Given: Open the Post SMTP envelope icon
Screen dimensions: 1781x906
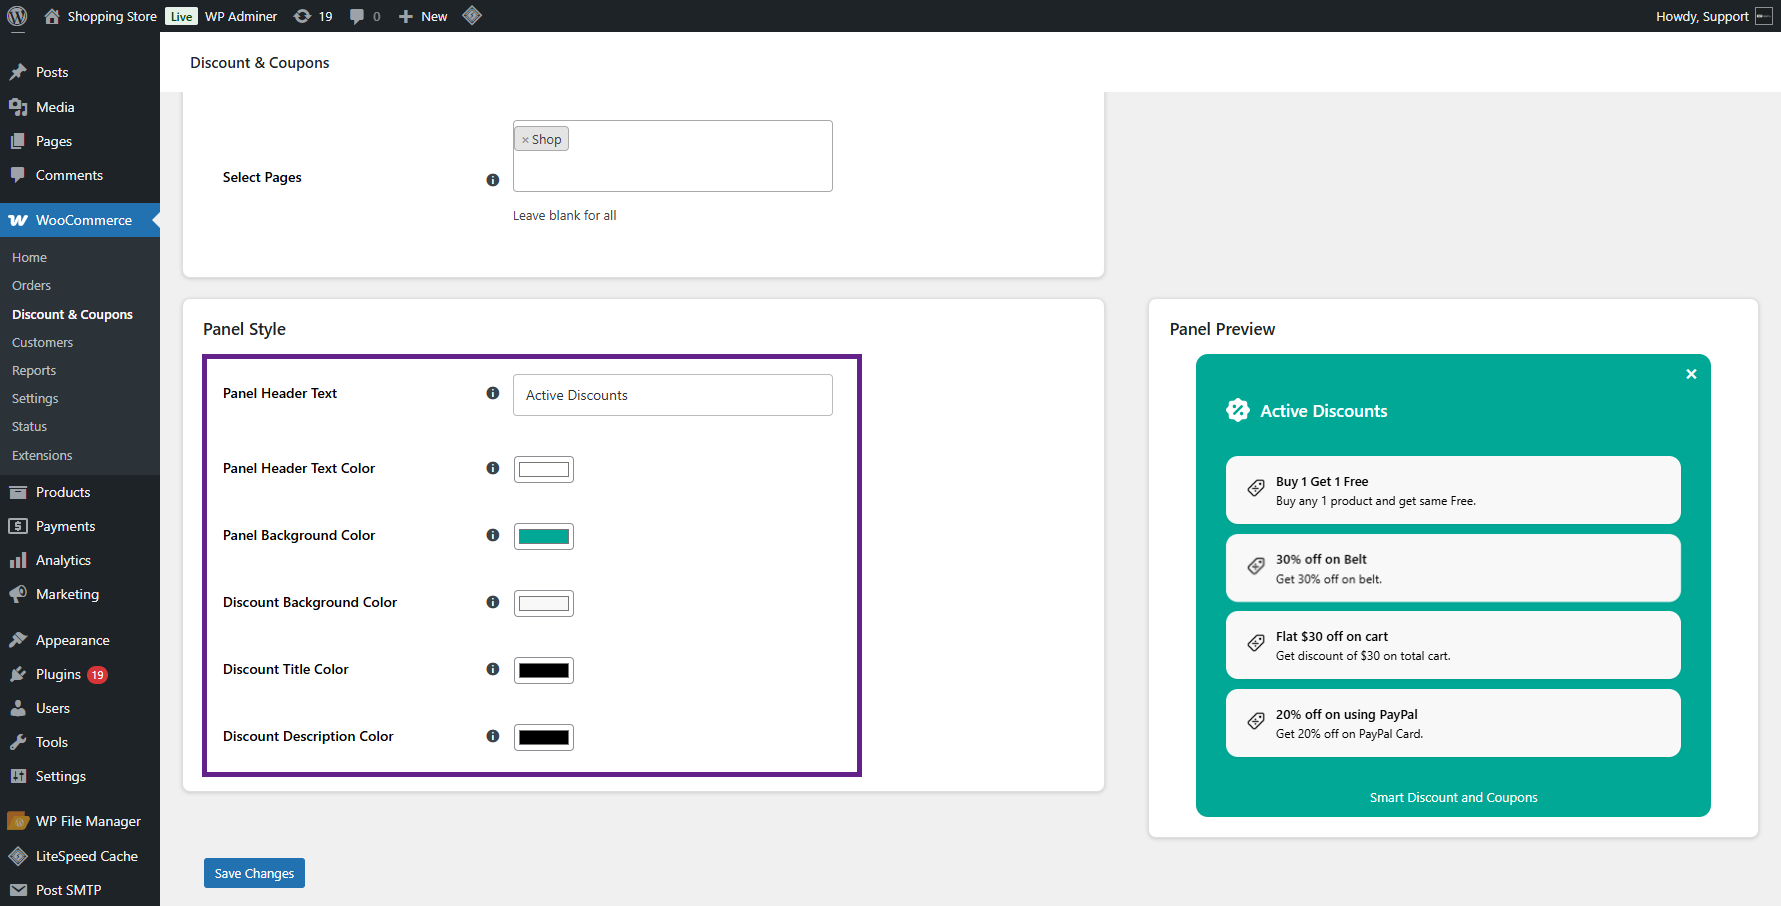Looking at the screenshot, I should click(x=18, y=889).
